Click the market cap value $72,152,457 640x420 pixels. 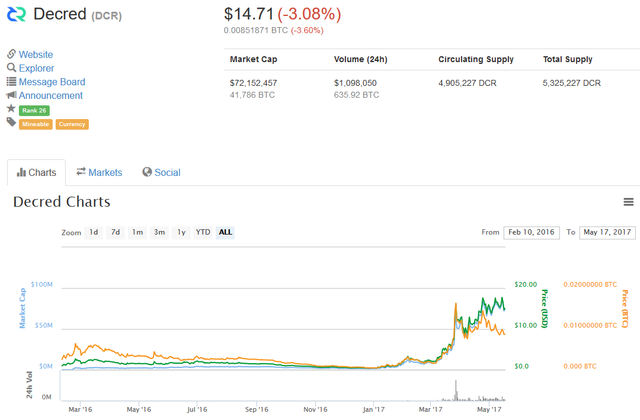(253, 83)
